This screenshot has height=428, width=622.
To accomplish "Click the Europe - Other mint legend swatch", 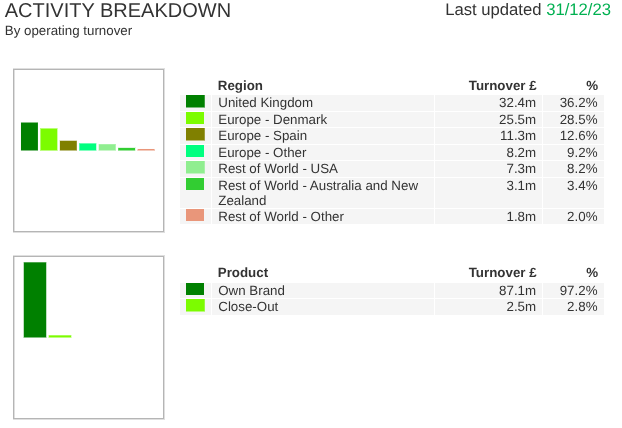I will (x=195, y=151).
